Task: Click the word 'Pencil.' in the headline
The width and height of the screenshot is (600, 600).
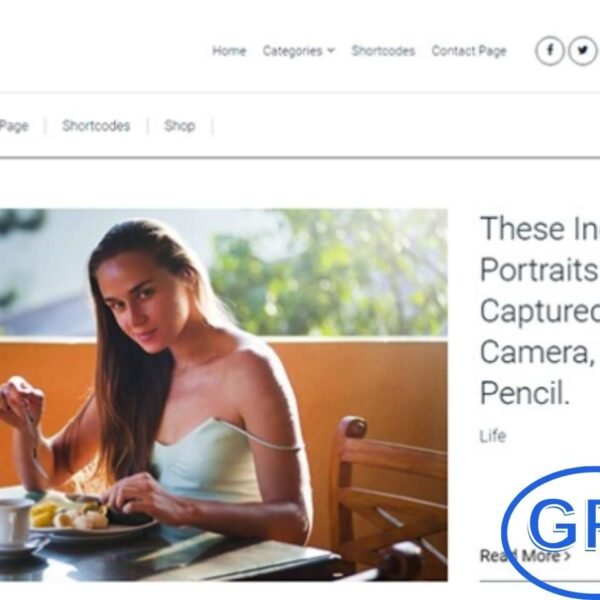Action: (x=525, y=393)
